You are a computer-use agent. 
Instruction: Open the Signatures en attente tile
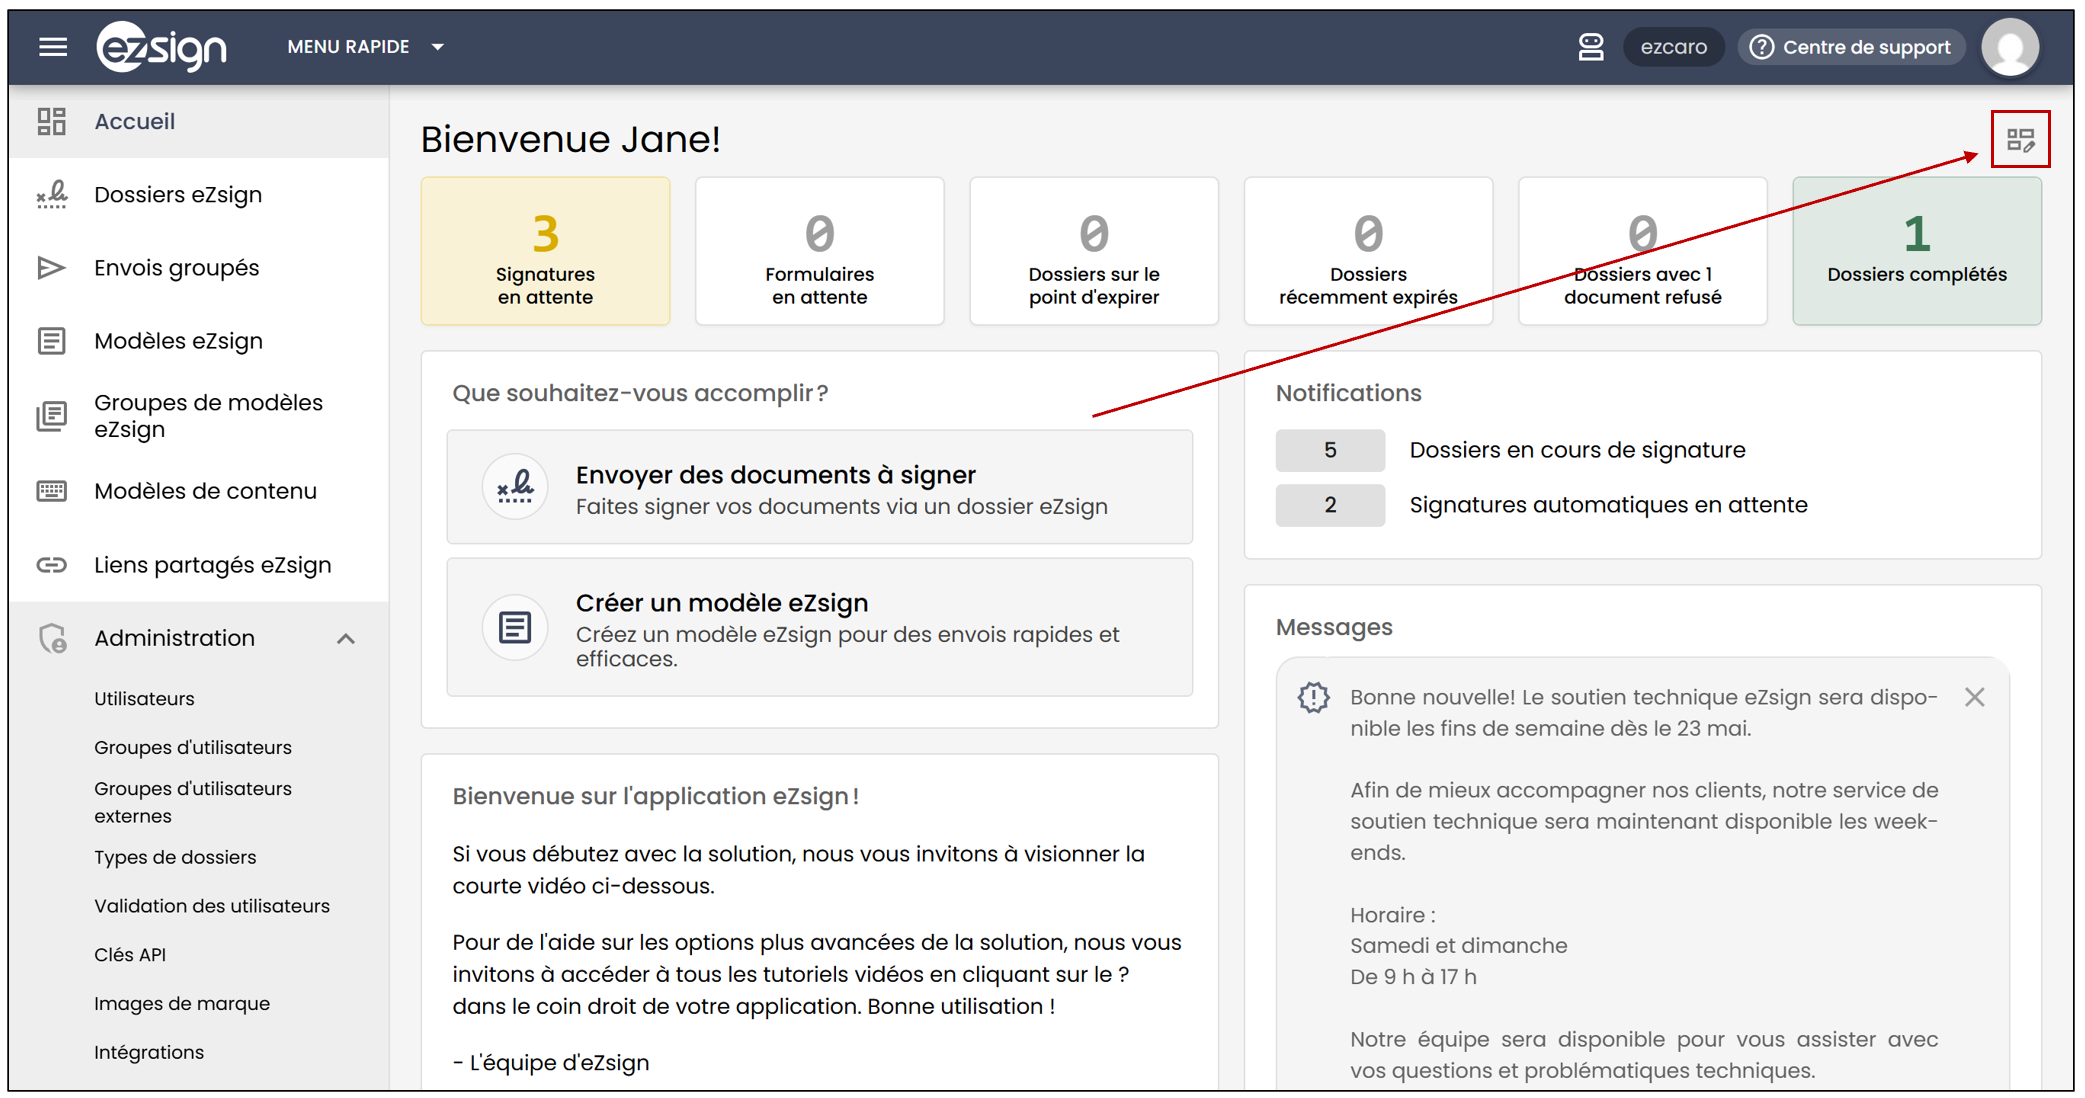(545, 251)
